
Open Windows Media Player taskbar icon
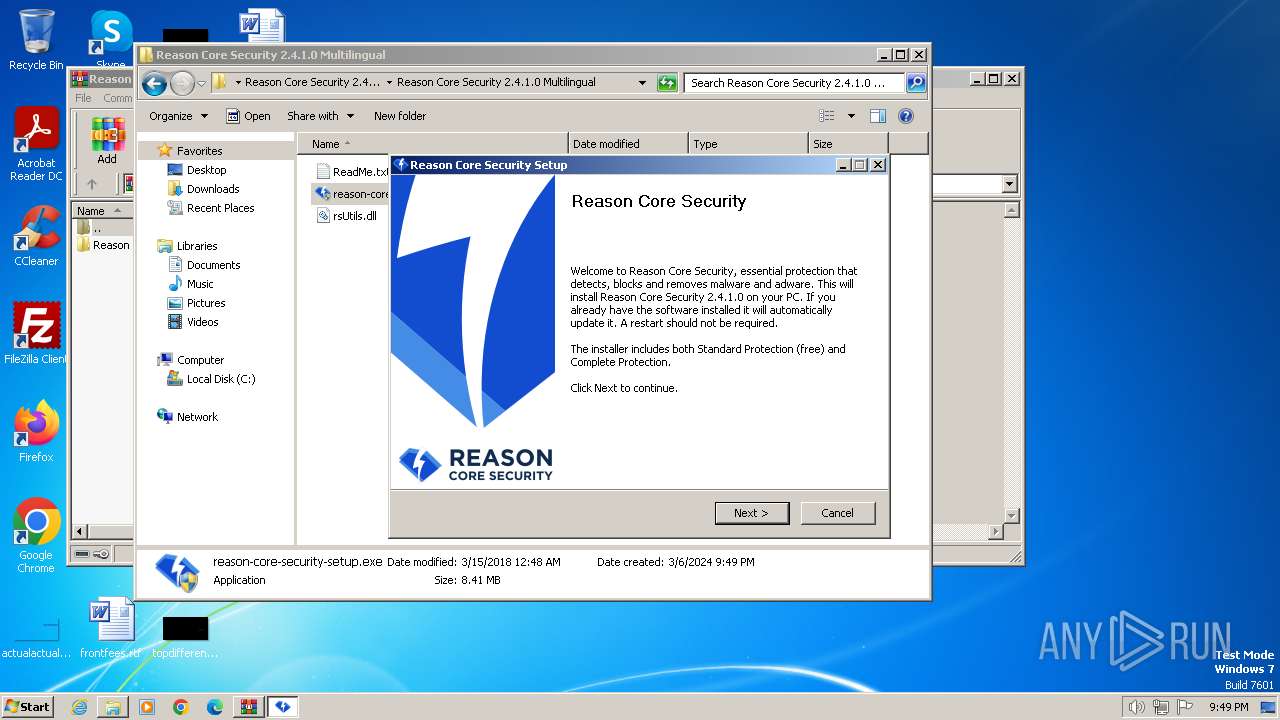point(147,707)
